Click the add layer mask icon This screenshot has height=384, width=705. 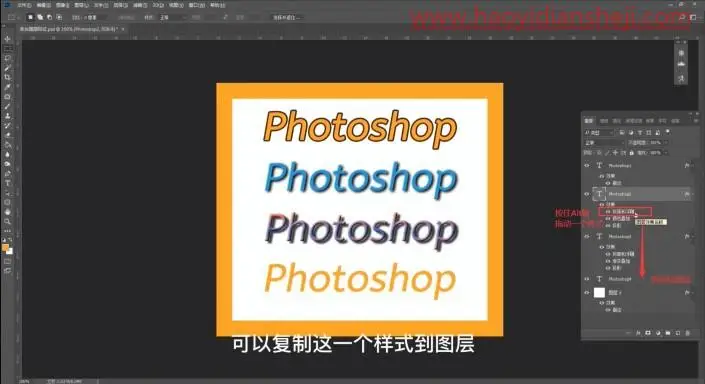(648, 333)
